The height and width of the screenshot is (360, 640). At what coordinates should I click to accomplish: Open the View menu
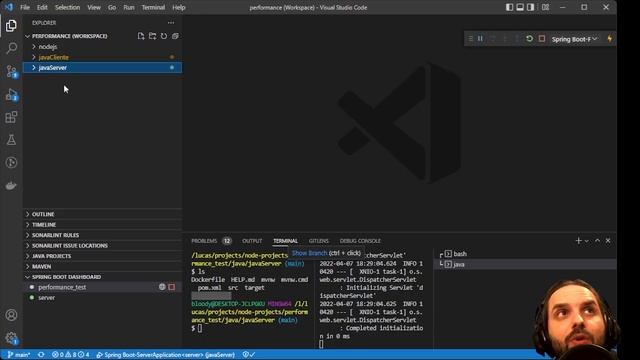pos(94,7)
